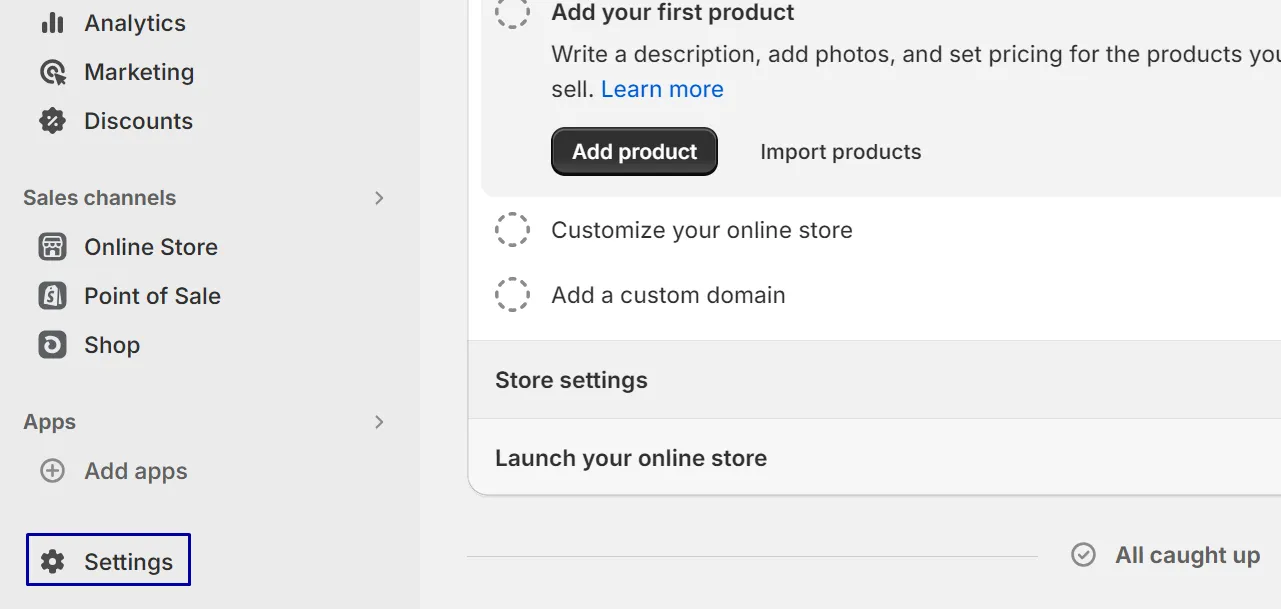Check off the Add a custom domain circle

coord(512,295)
